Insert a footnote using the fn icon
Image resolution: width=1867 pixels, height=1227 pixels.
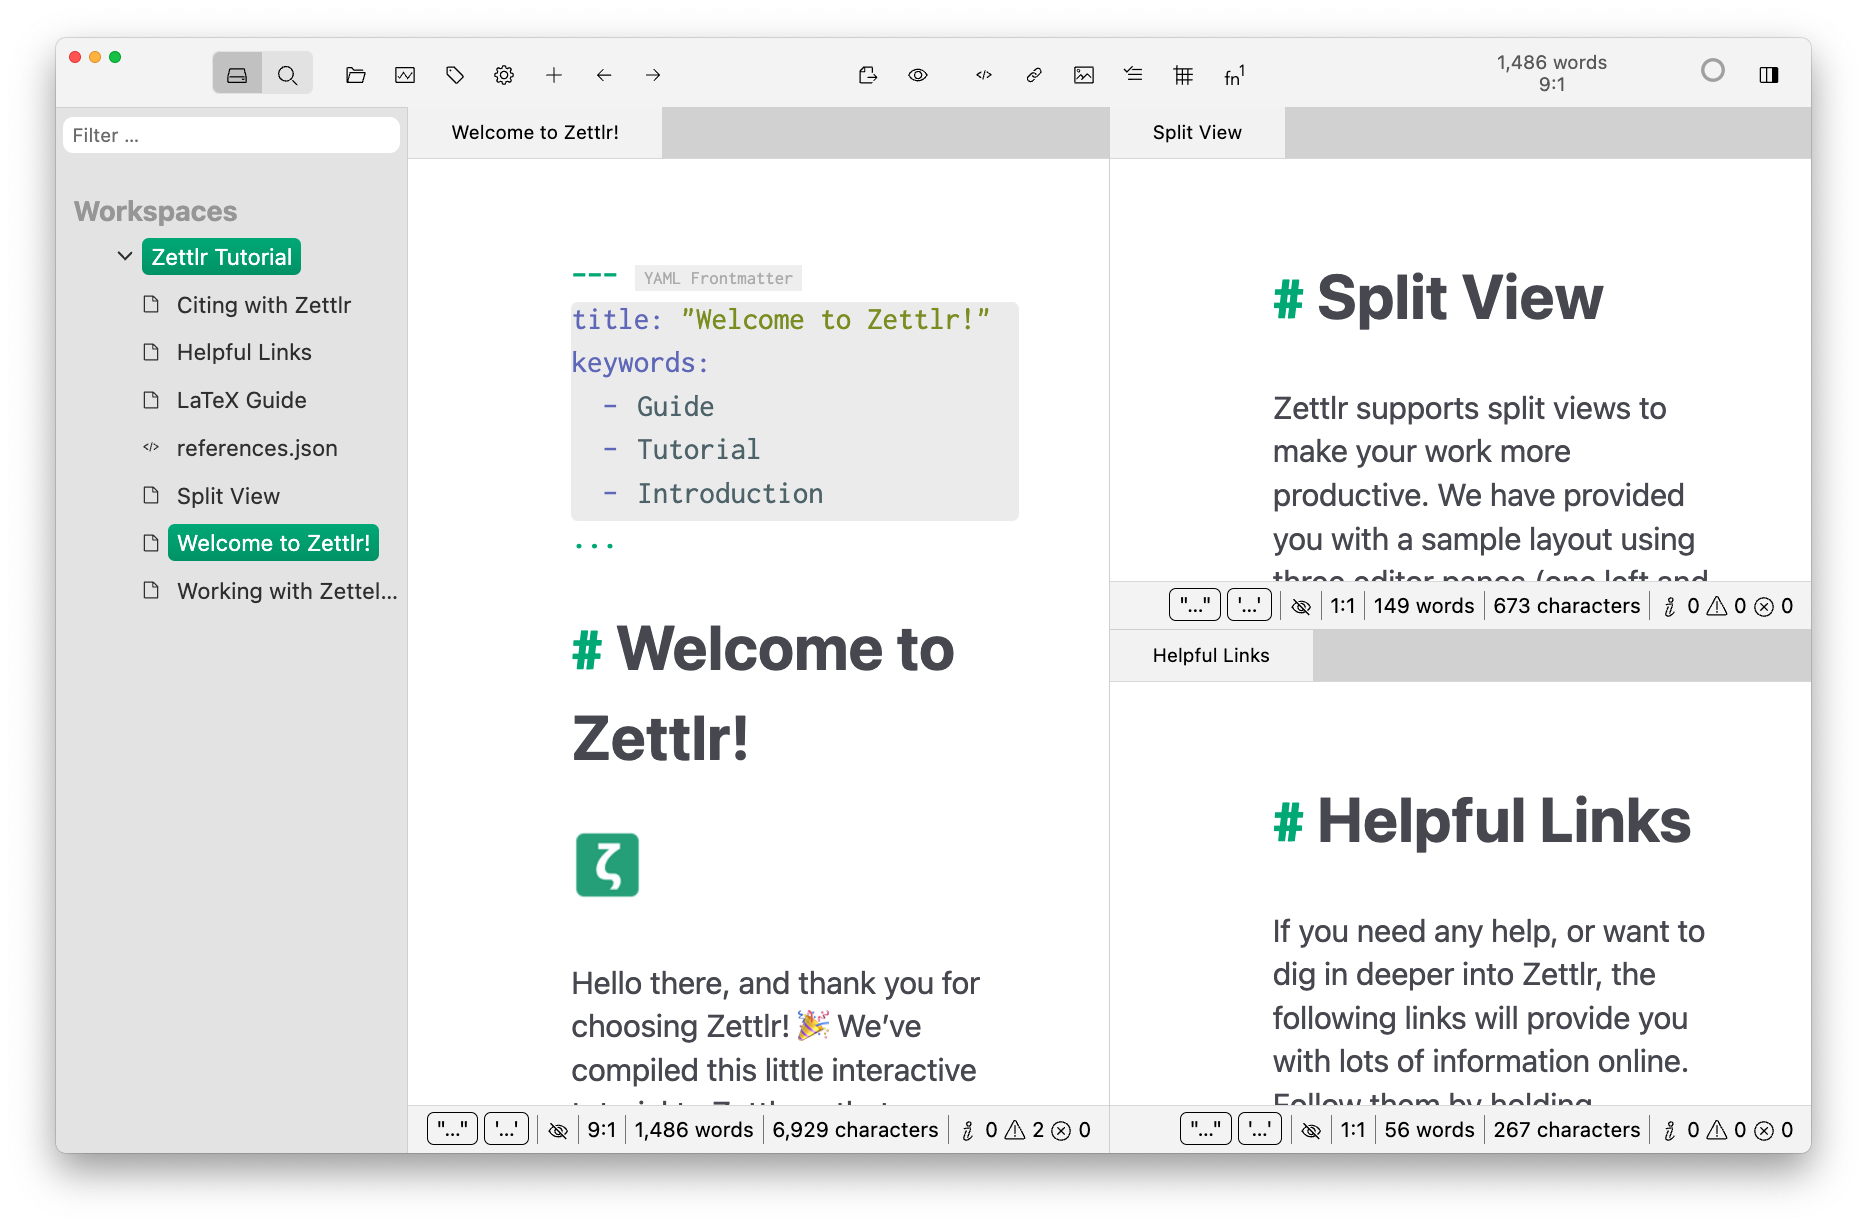(1233, 74)
